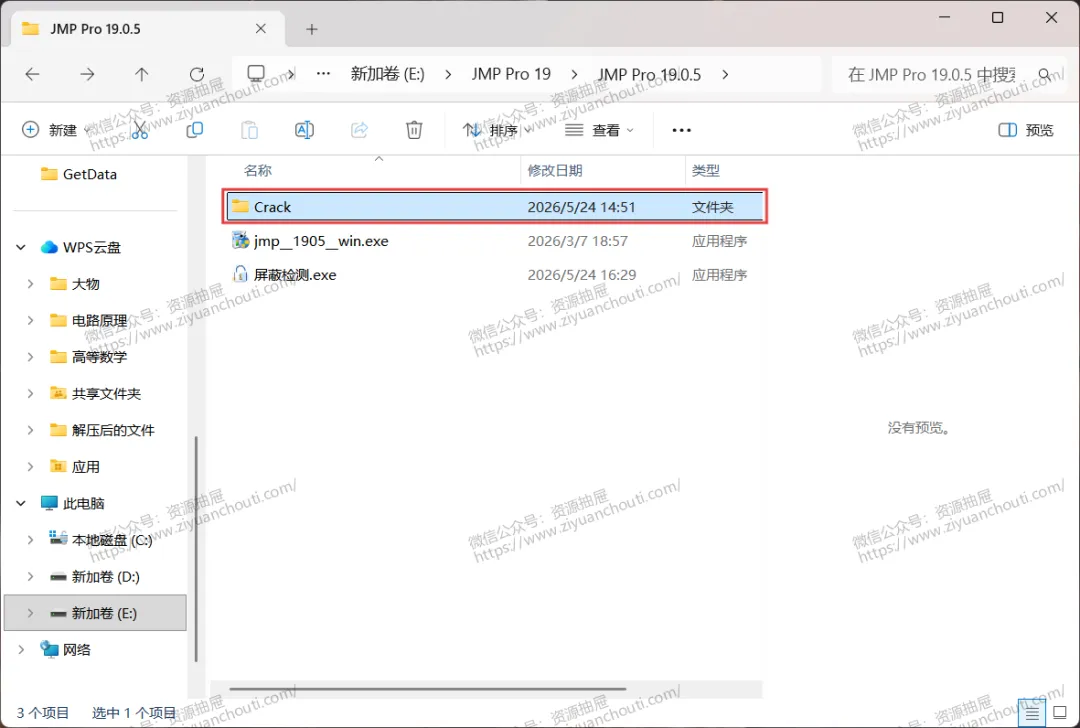Open a new tab with plus button
Image resolution: width=1080 pixels, height=728 pixels.
pyautogui.click(x=312, y=29)
